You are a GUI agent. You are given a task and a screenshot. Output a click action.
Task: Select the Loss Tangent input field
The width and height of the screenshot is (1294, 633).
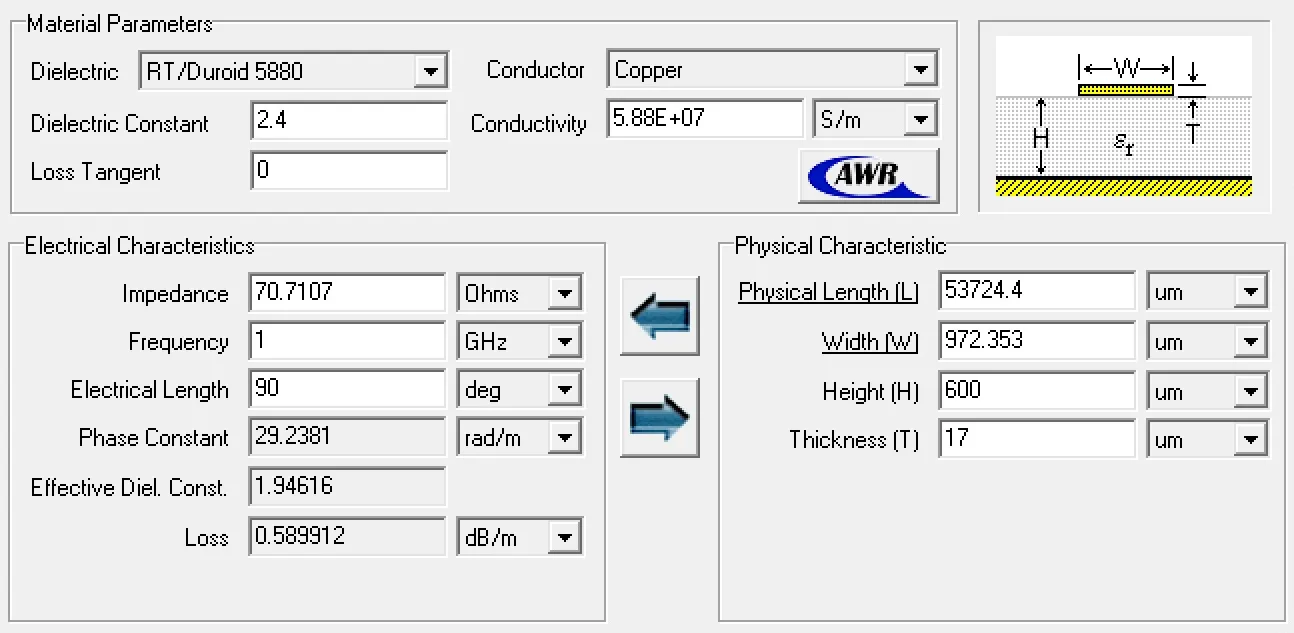point(348,171)
